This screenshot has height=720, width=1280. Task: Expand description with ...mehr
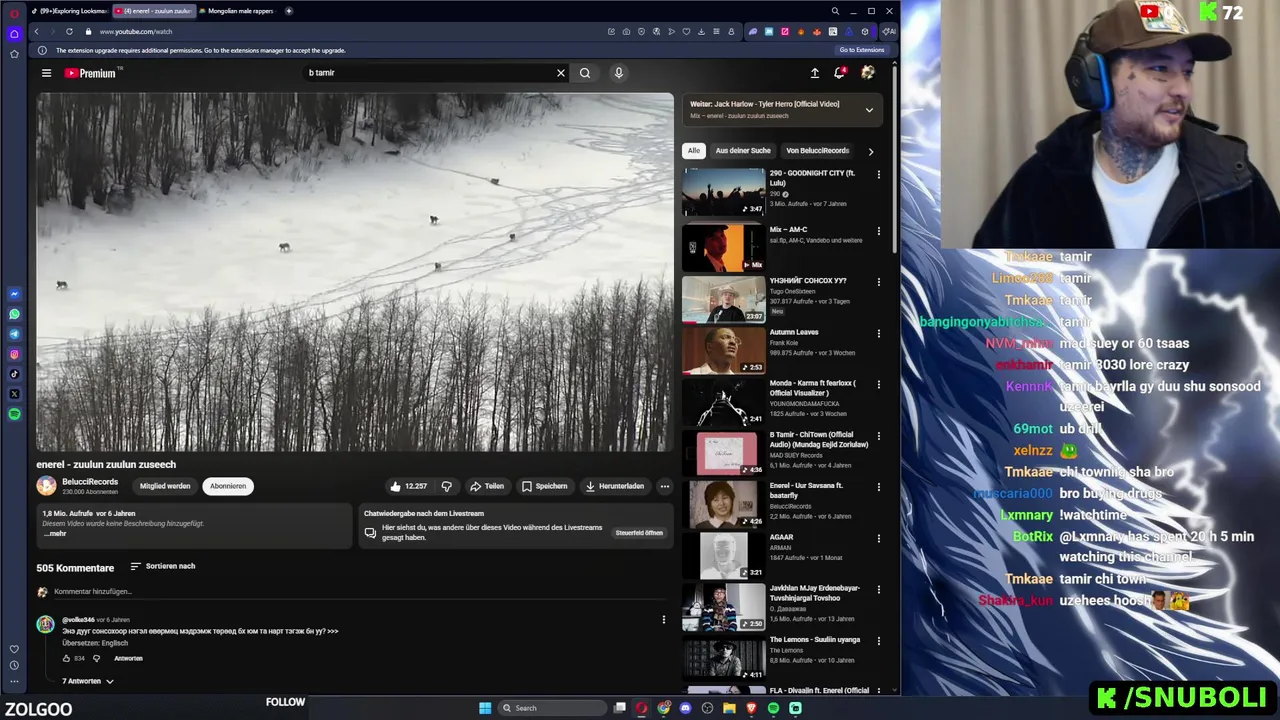55,534
